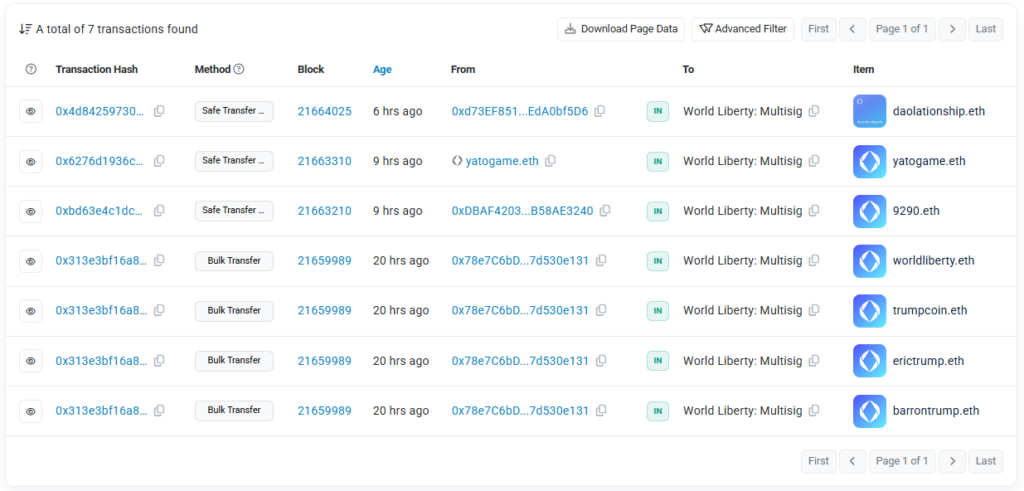
Task: Go to next page in top pagination
Action: pos(952,29)
